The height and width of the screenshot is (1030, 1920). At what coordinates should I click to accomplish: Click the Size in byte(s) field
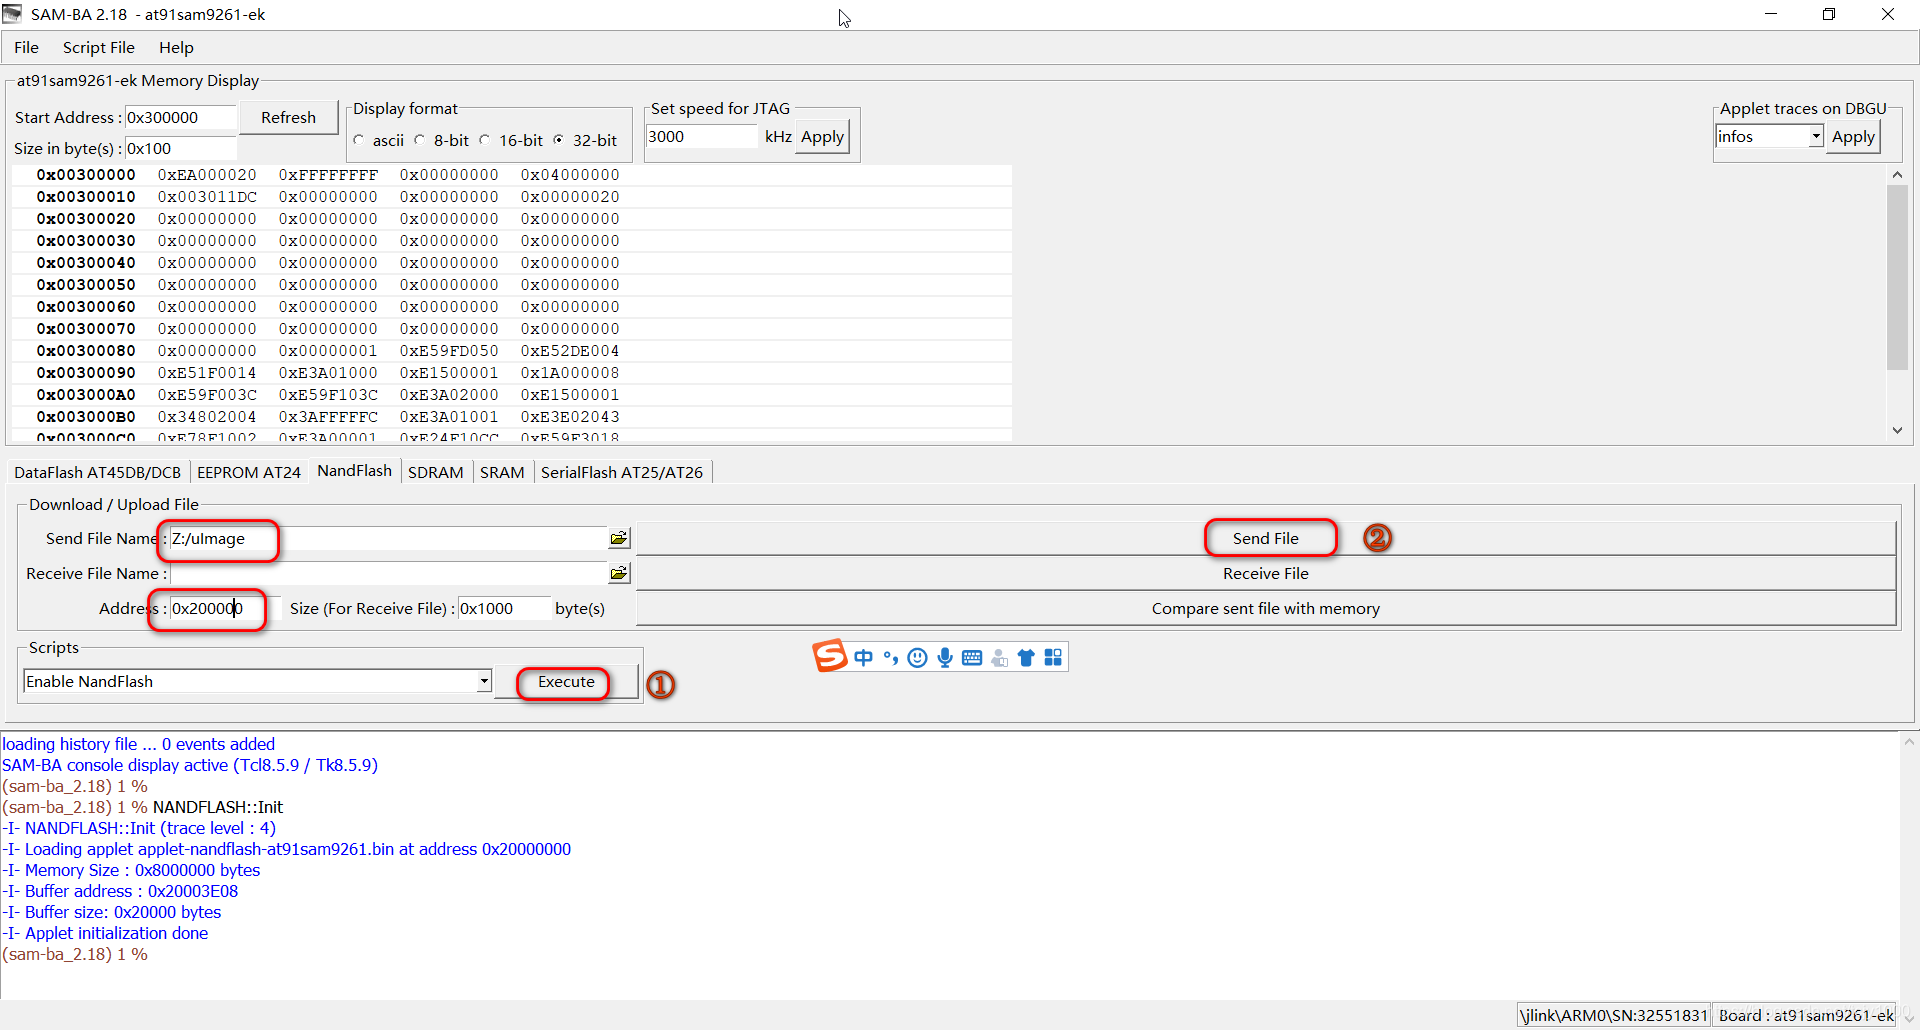pos(180,148)
